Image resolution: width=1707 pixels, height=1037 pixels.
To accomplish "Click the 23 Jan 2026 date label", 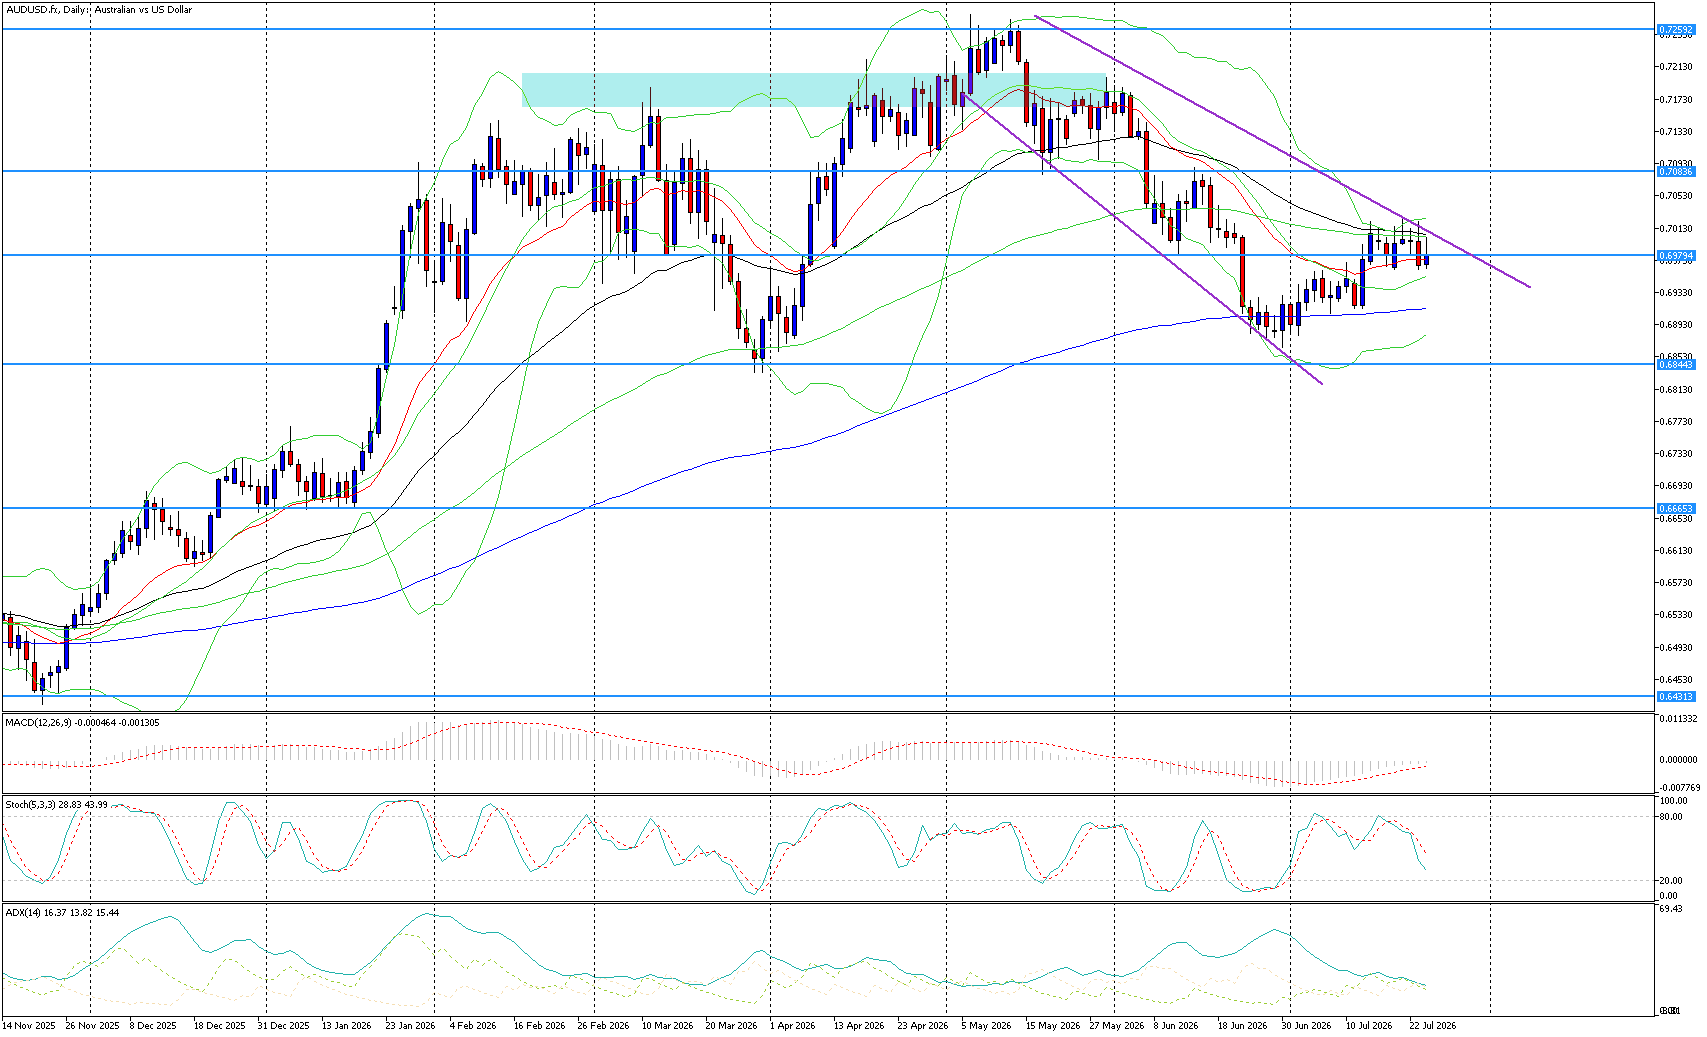I will pyautogui.click(x=410, y=1025).
